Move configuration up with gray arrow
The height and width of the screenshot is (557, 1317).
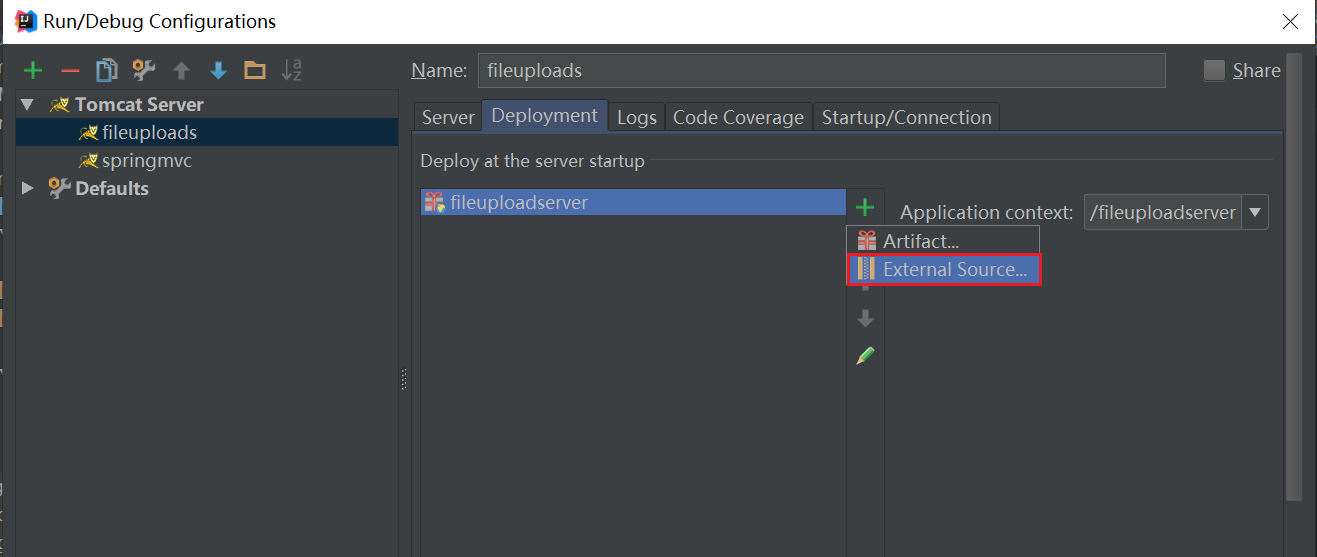pyautogui.click(x=181, y=71)
